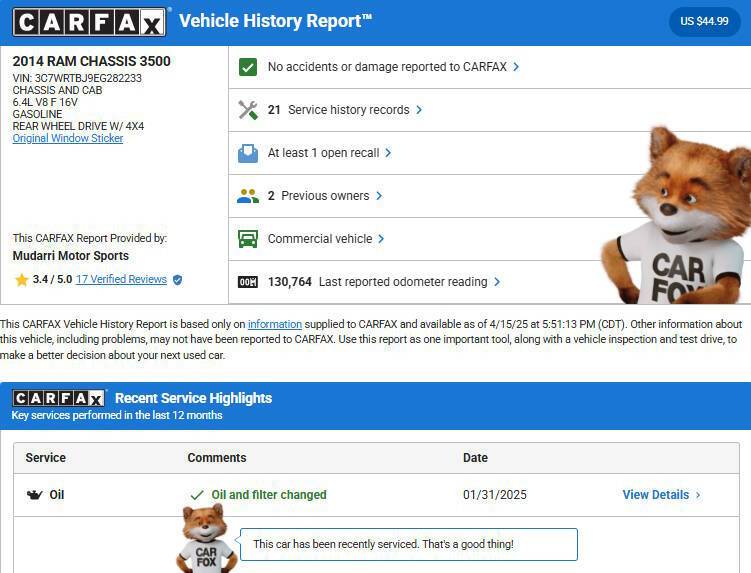Expand the chevron after Previous owners
Image resolution: width=751 pixels, height=573 pixels.
click(379, 195)
